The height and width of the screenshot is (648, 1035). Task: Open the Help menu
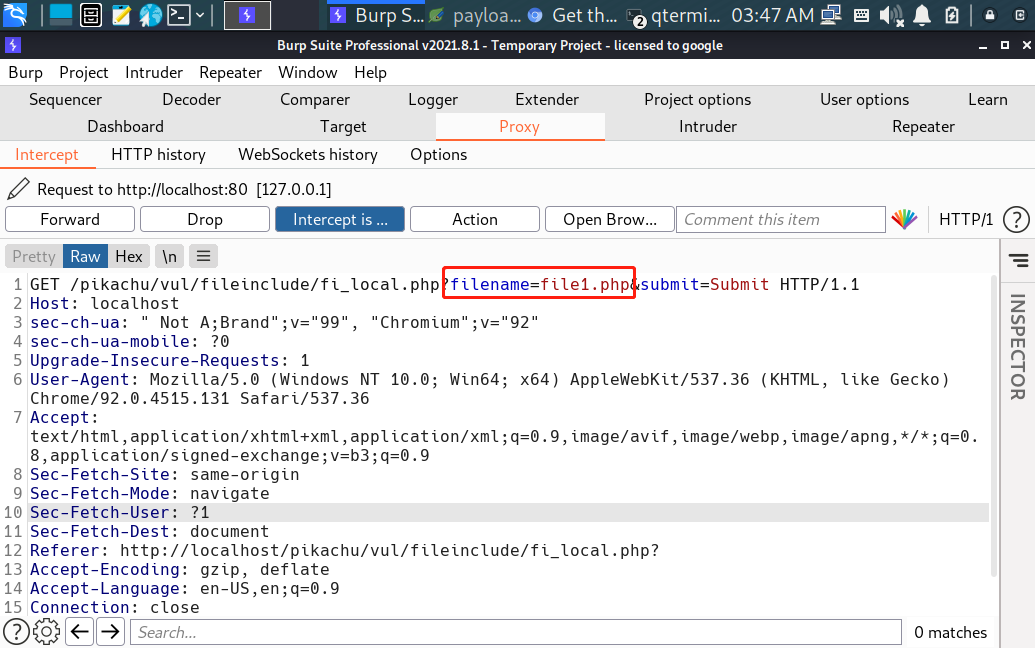click(370, 73)
